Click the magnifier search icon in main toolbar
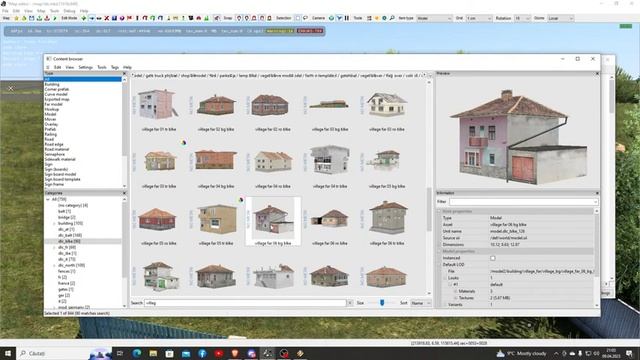Screen dimensions: 640x360 point(392,18)
